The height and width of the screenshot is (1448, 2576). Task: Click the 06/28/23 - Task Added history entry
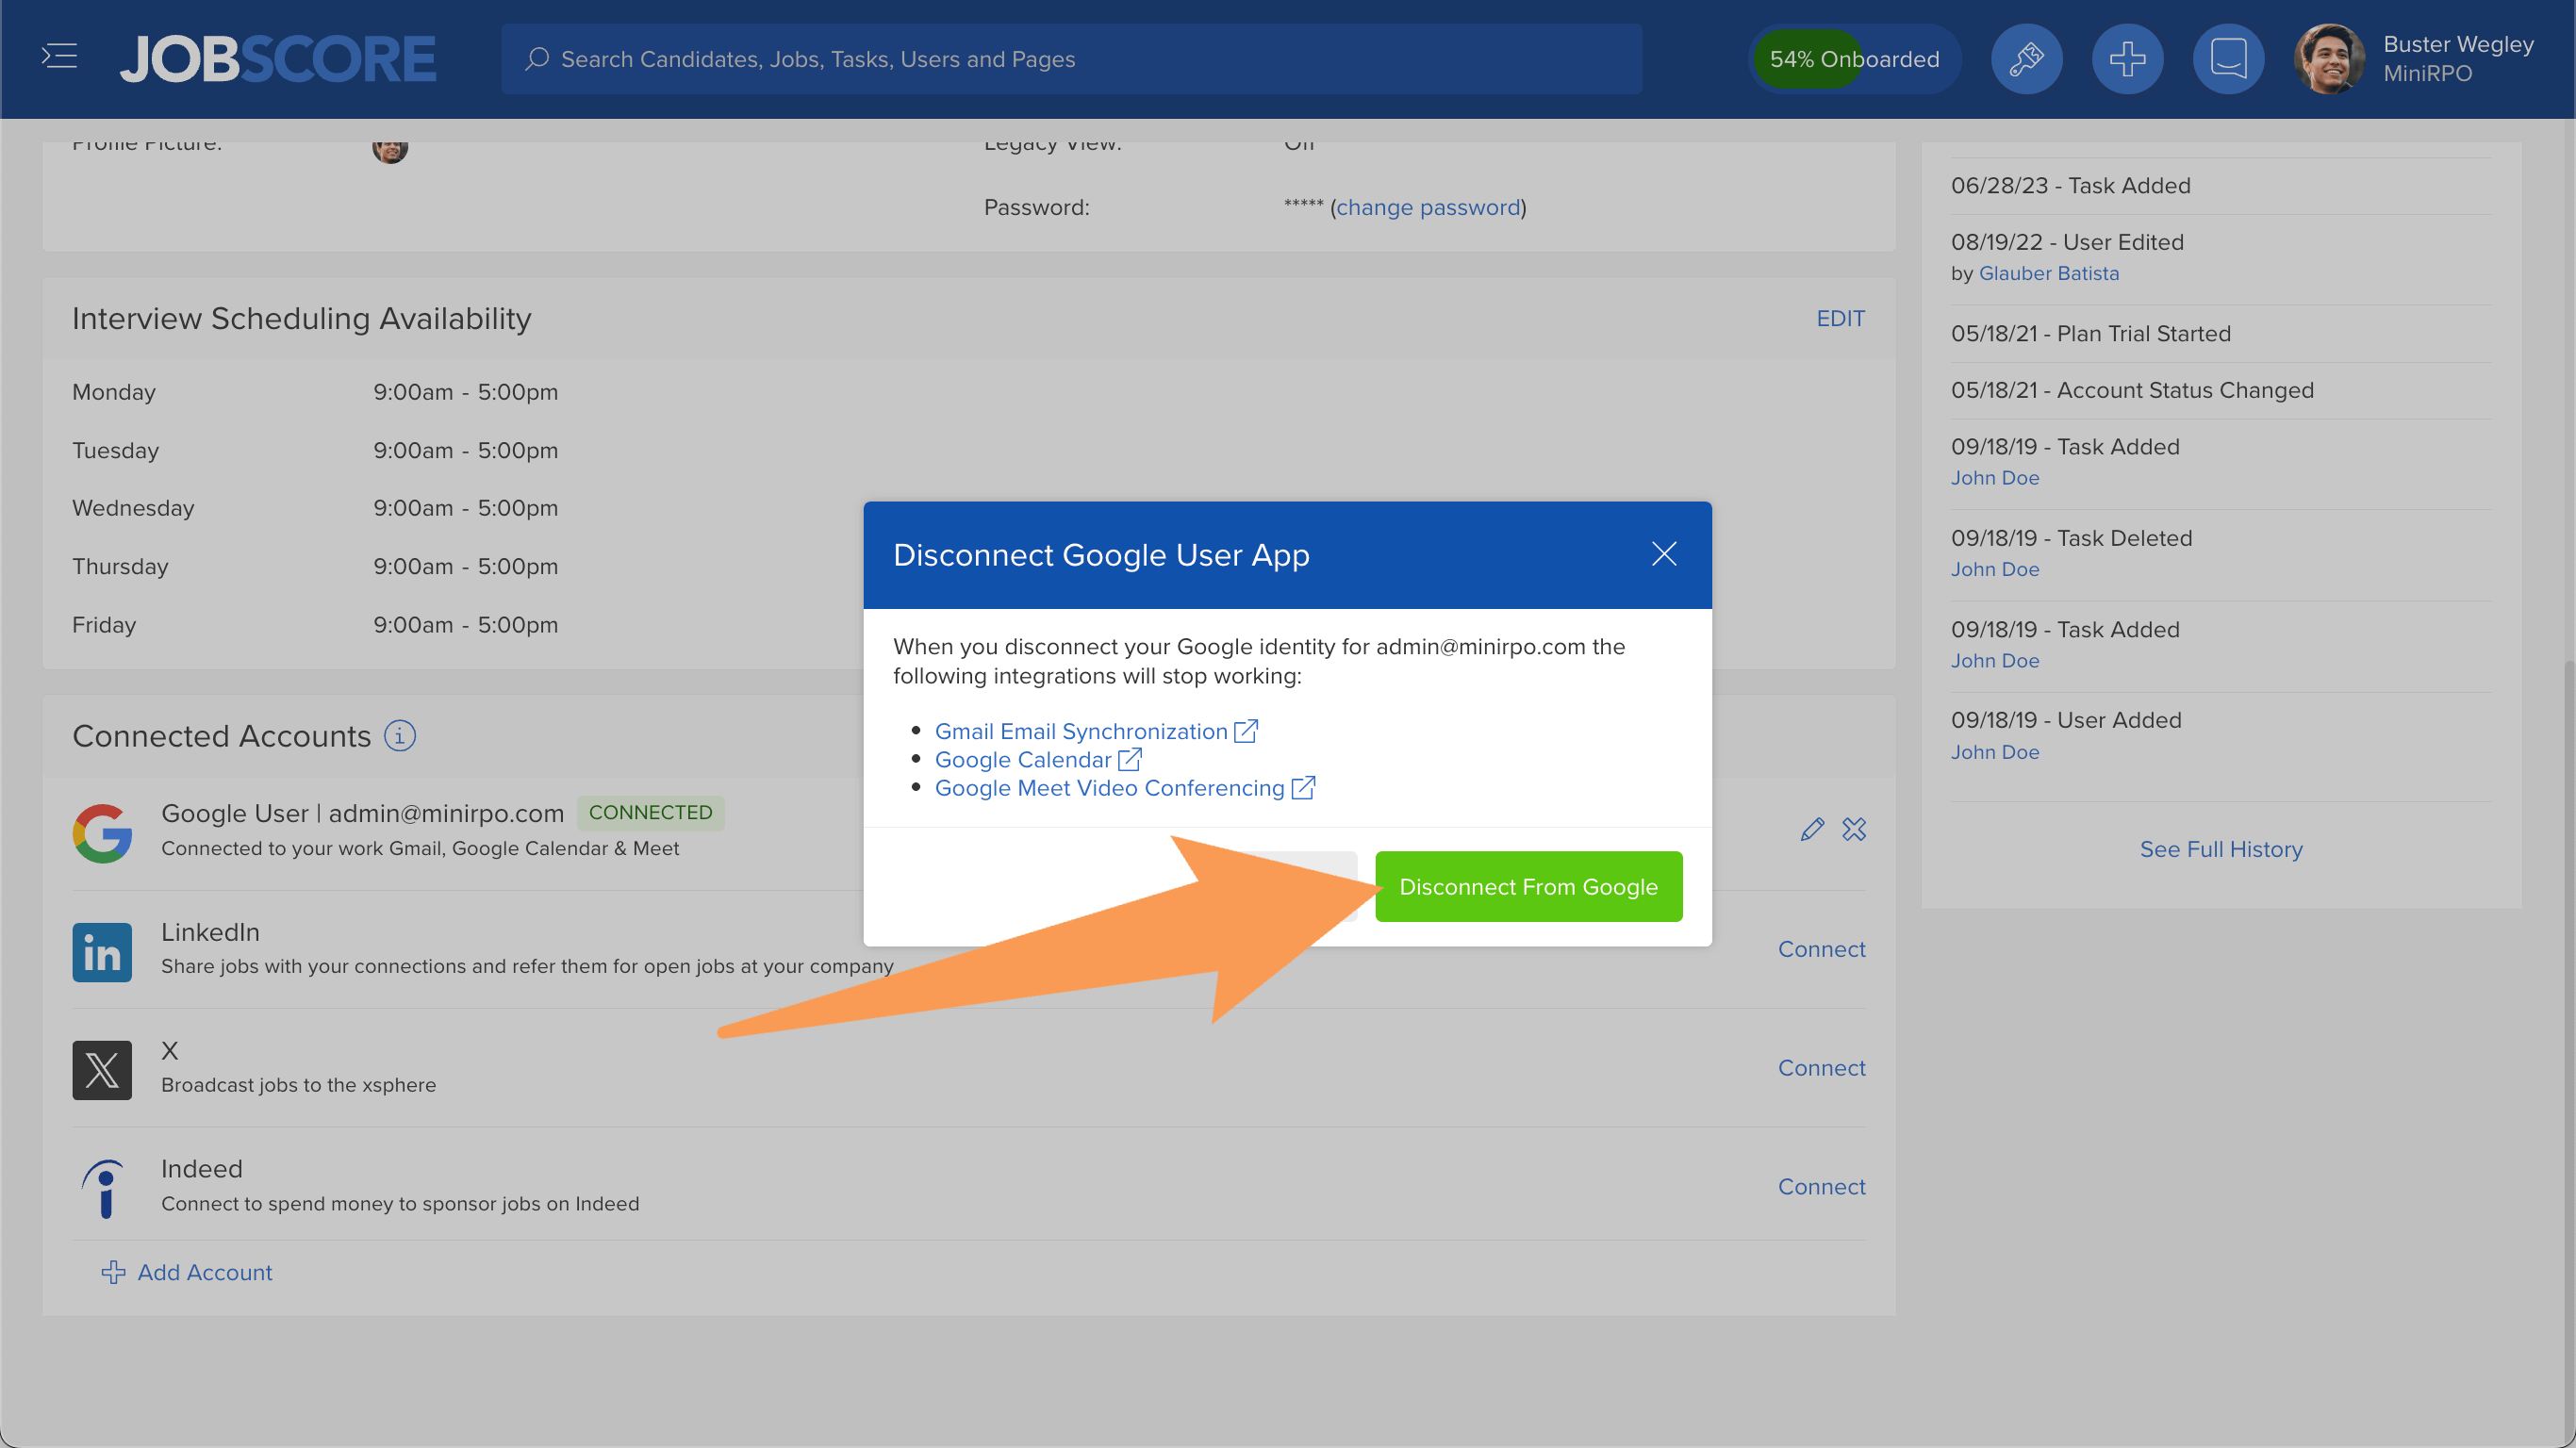click(x=2070, y=185)
